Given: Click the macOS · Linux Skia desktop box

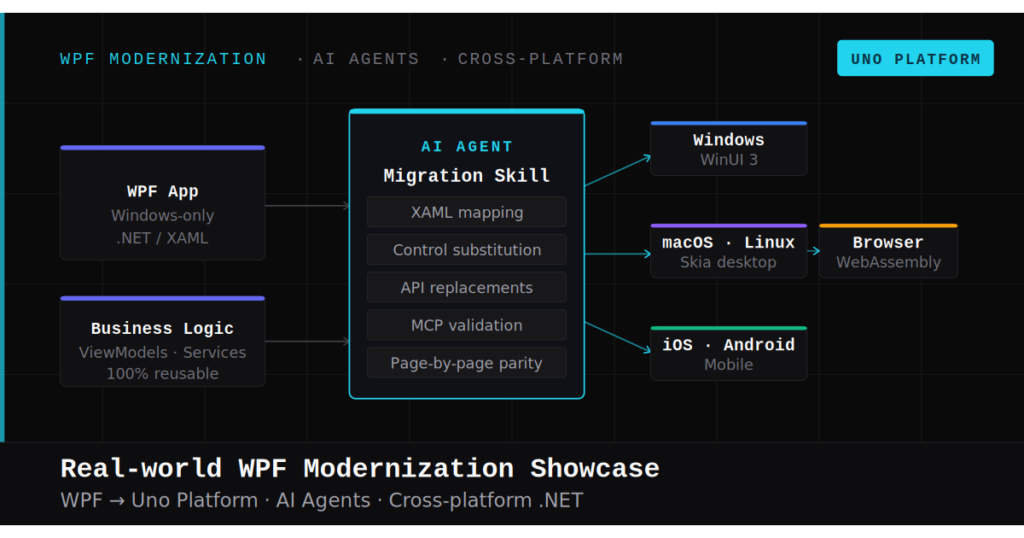Looking at the screenshot, I should 729,251.
